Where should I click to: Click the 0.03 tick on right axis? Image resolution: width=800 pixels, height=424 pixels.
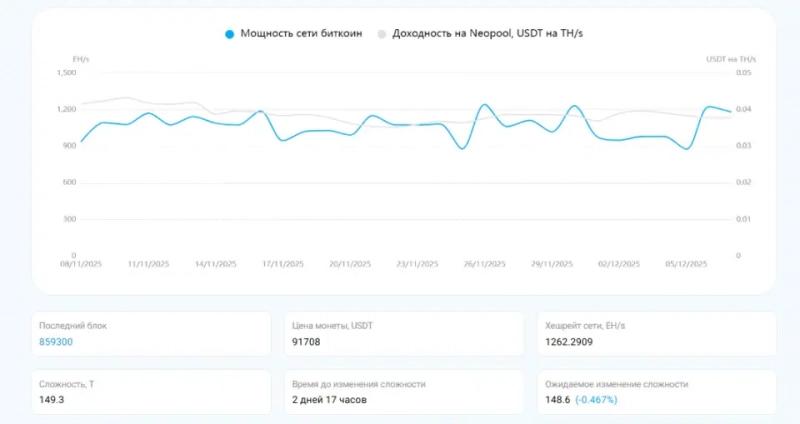[x=744, y=145]
